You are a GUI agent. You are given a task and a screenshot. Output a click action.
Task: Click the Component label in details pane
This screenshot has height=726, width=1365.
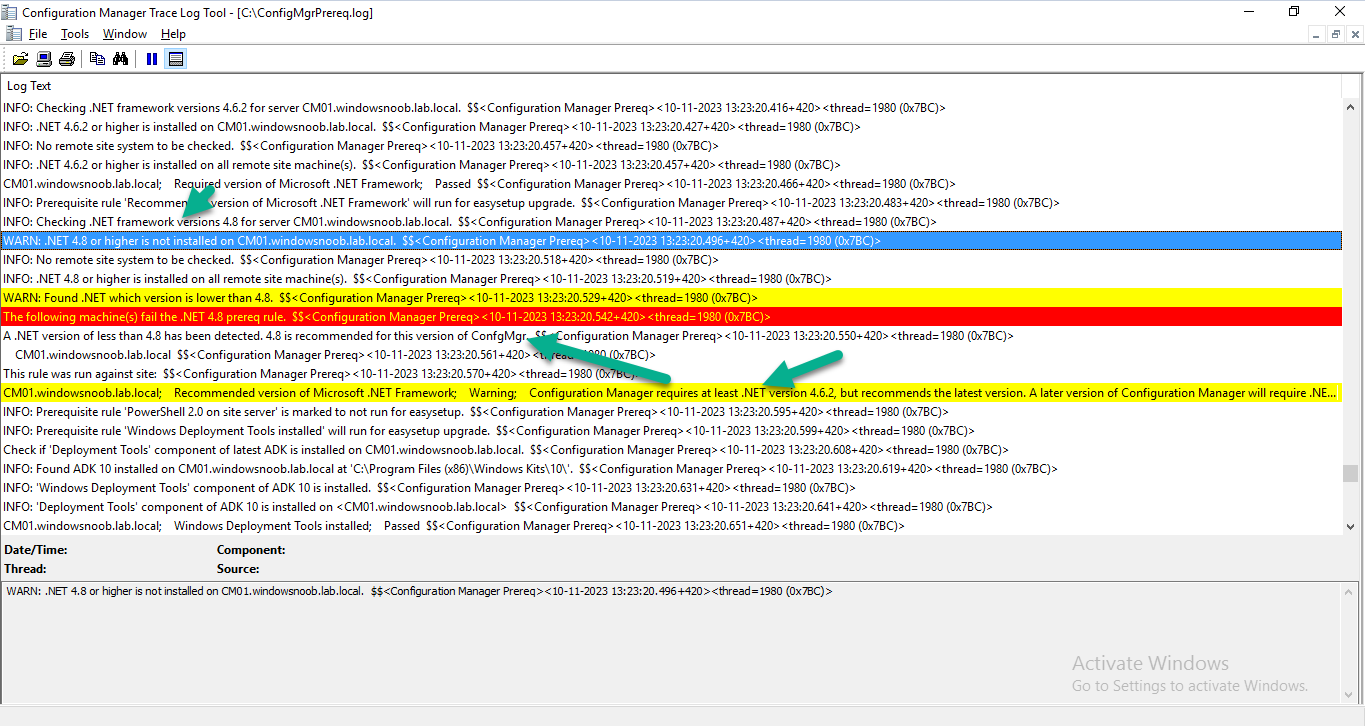(251, 550)
